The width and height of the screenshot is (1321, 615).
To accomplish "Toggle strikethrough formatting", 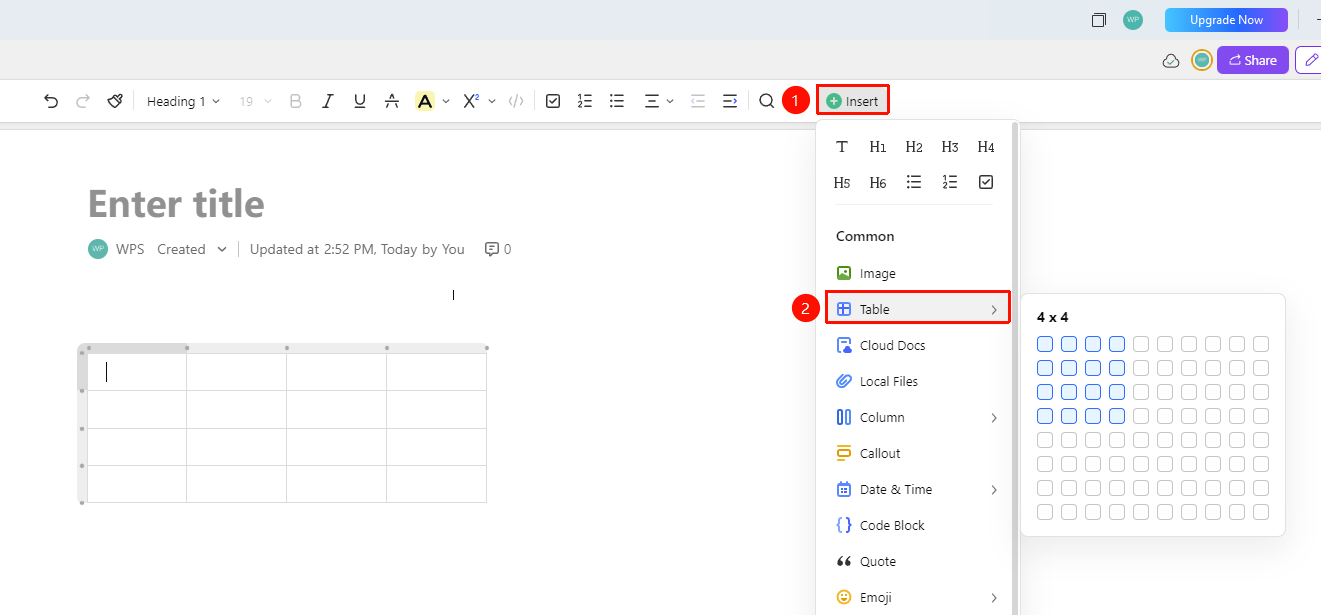I will click(x=392, y=101).
